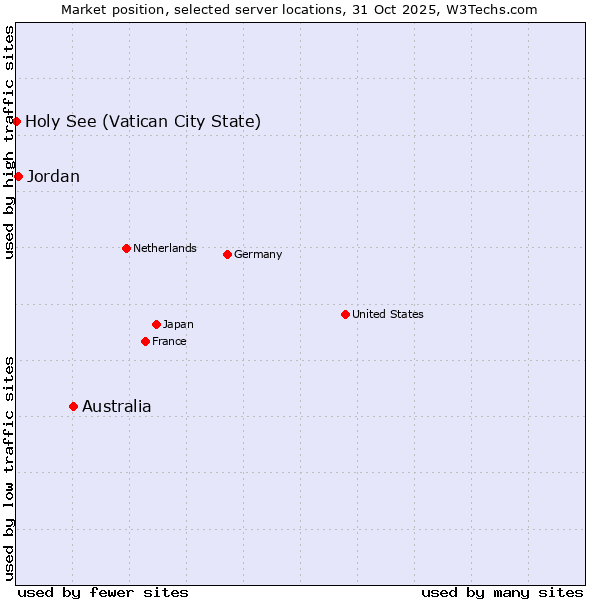Image resolution: width=600 pixels, height=600 pixels.
Task: Click the 'used by fewer sites' axis label
Action: (x=103, y=592)
